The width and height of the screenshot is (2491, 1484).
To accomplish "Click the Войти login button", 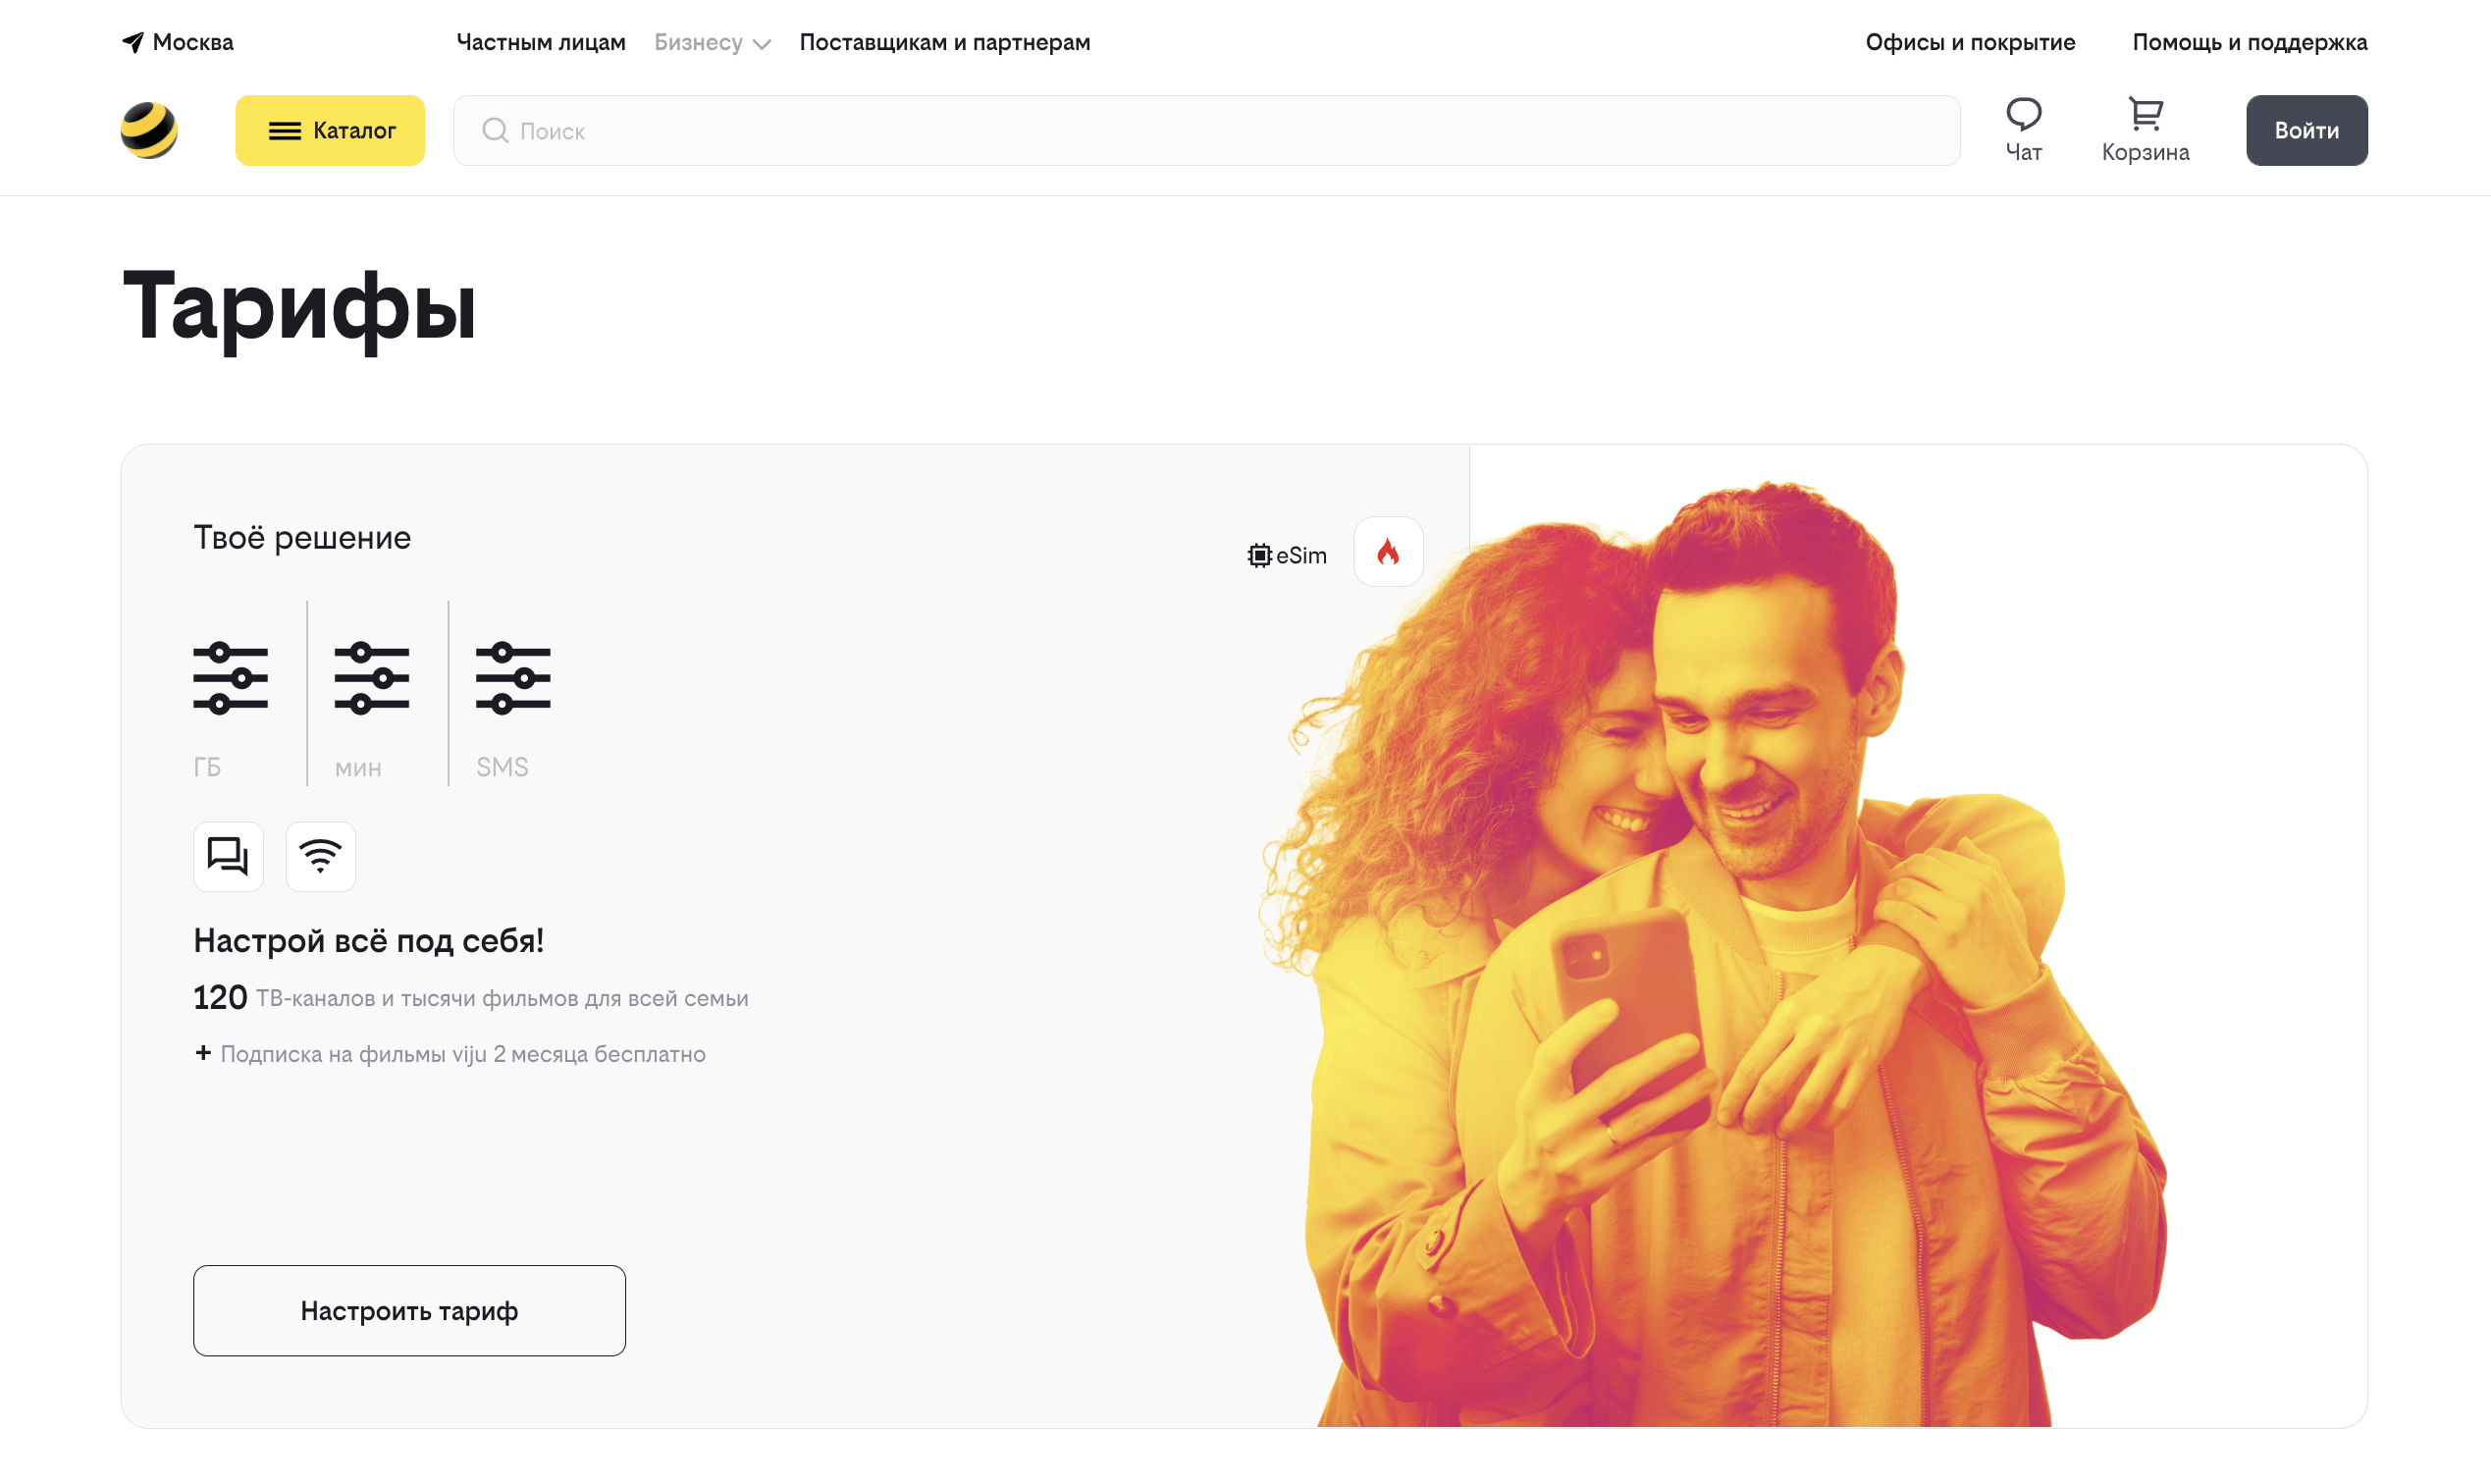I will 2306,130.
